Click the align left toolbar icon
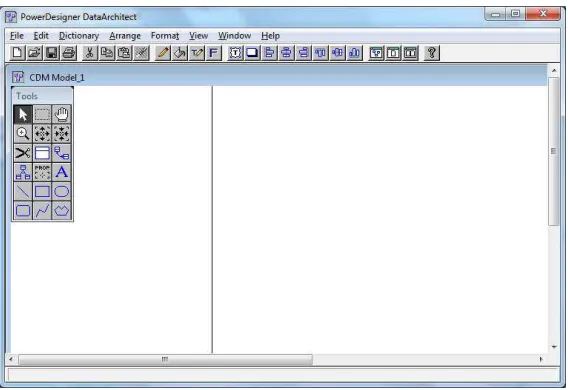Screen dimensions: 568x390 (269, 53)
